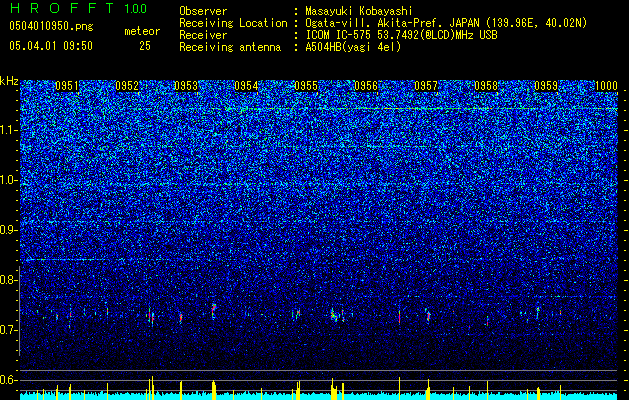629x400 pixels.
Task: Select antenna text A504HB(yagi 4el)
Action: point(353,47)
